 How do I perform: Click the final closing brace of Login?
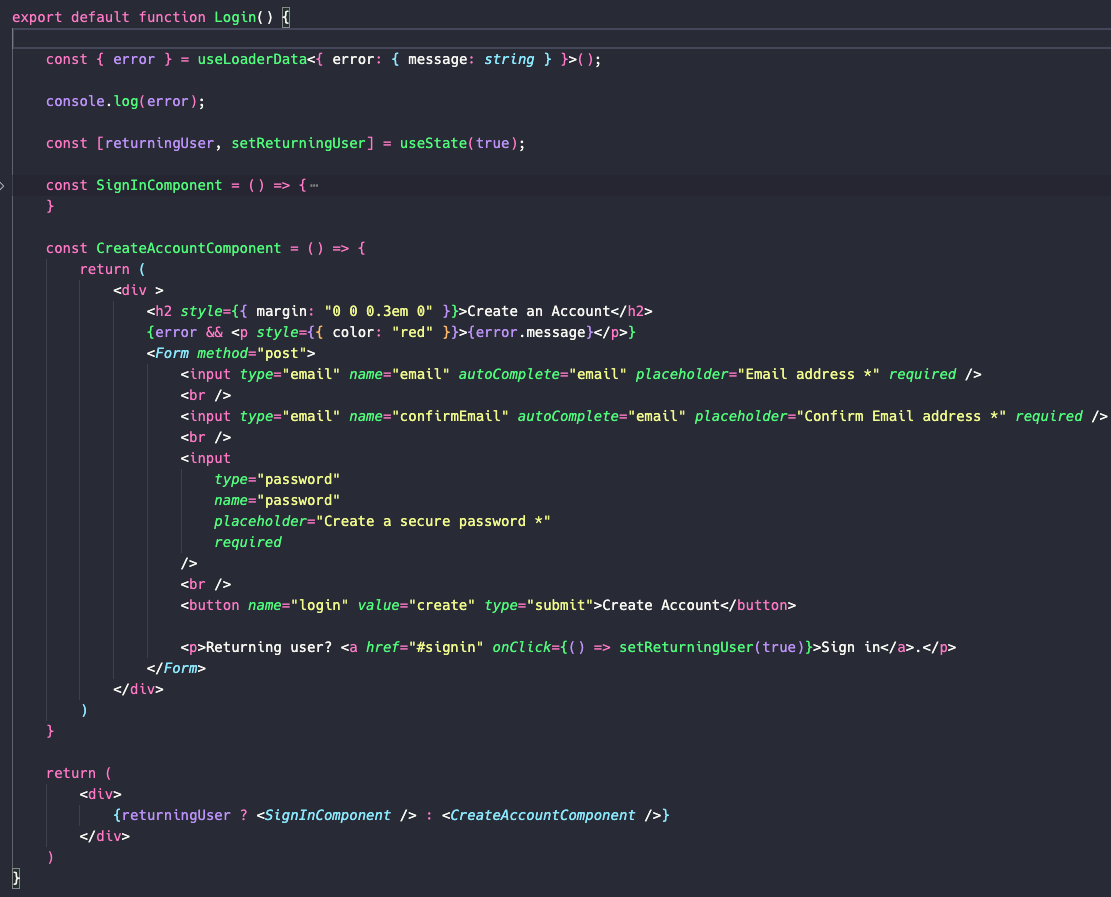(16, 879)
